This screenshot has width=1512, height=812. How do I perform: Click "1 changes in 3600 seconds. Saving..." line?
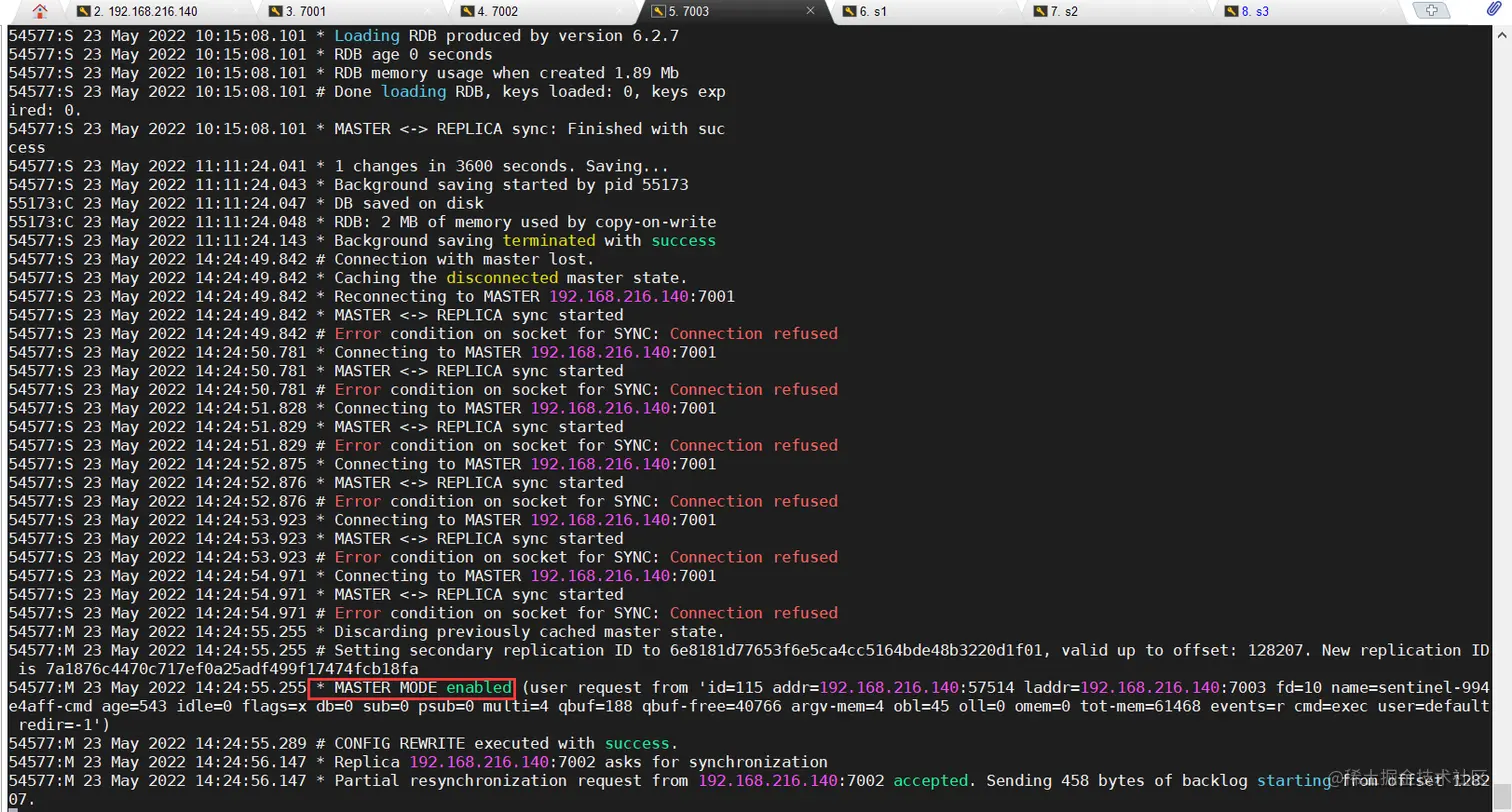point(501,166)
